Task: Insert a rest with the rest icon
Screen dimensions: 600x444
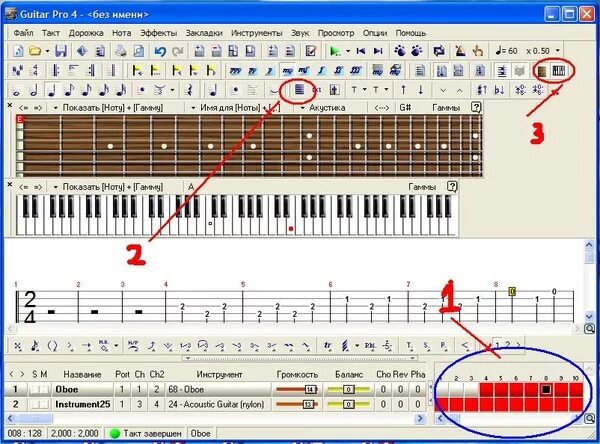Action: pos(189,91)
